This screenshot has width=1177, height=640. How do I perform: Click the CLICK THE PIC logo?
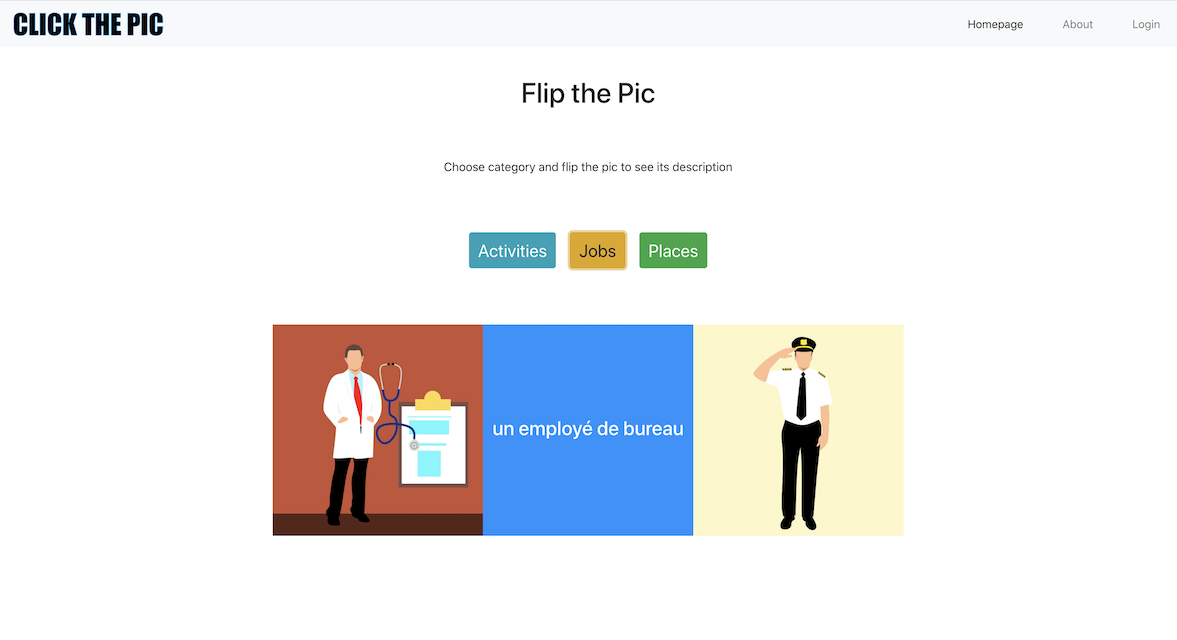coord(88,24)
